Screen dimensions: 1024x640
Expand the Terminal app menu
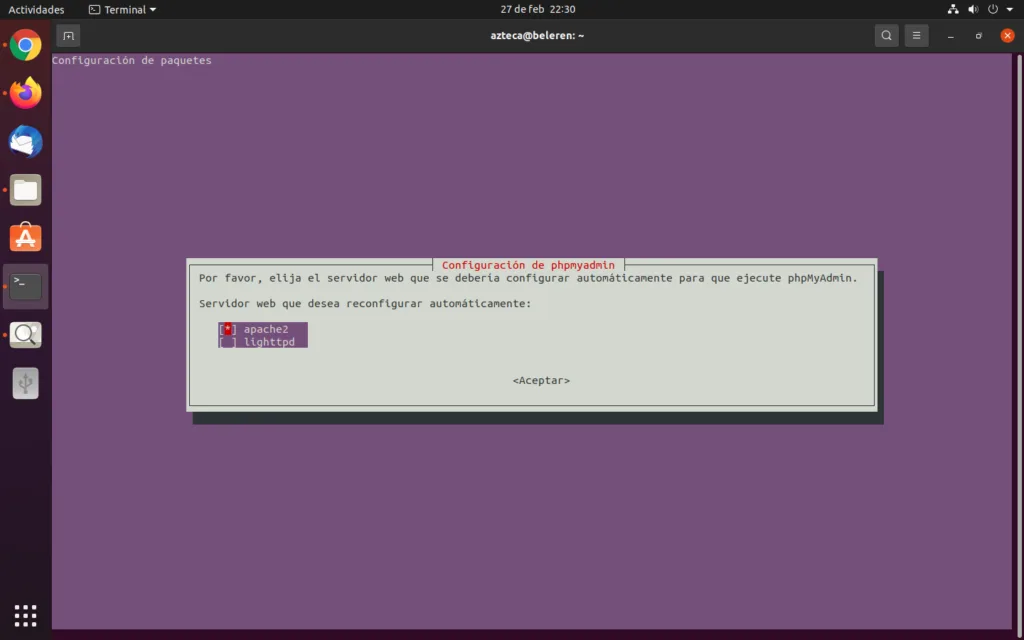coord(123,10)
